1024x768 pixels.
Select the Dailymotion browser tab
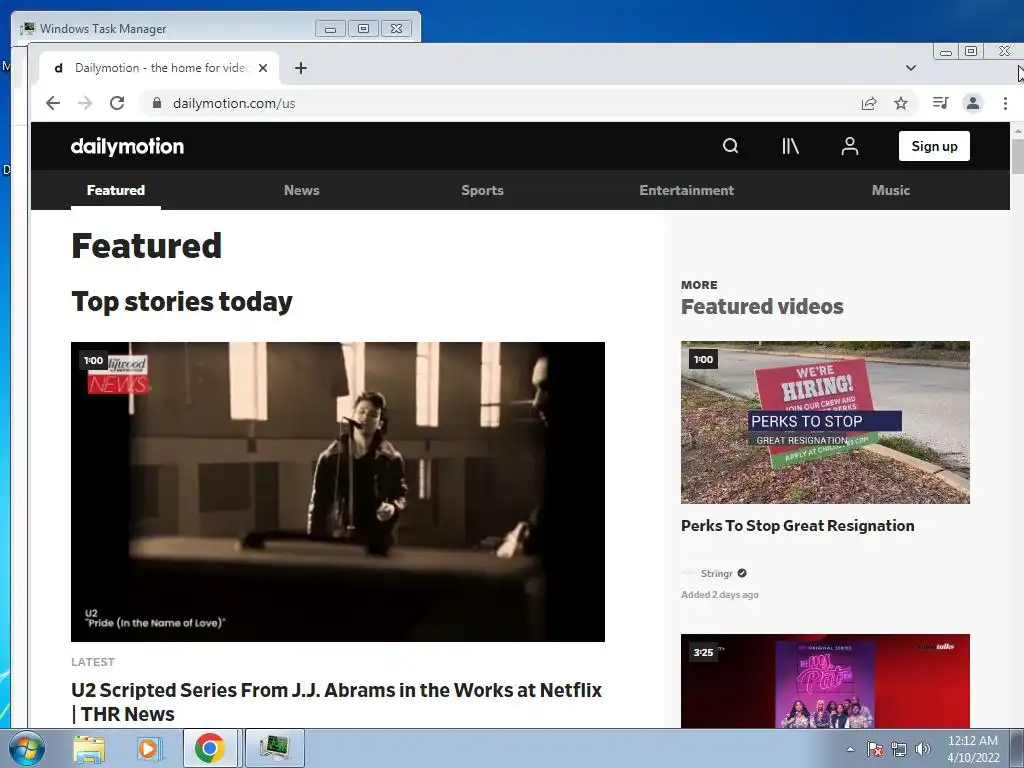159,68
